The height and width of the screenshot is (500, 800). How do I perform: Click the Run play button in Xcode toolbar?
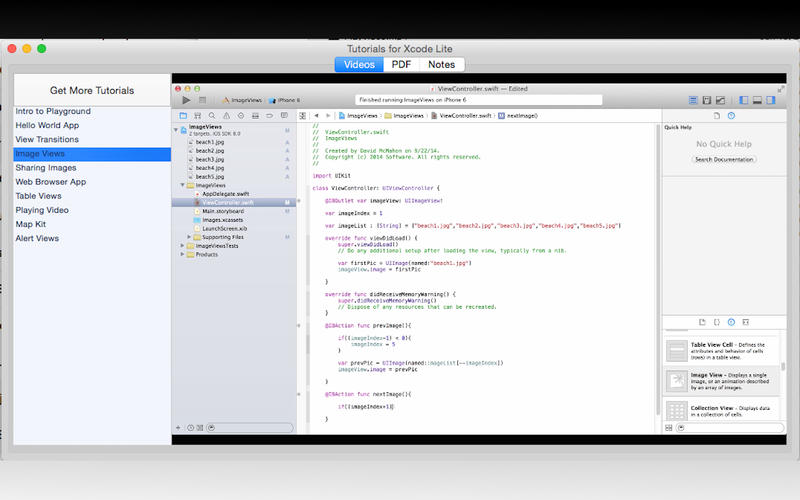(x=186, y=101)
